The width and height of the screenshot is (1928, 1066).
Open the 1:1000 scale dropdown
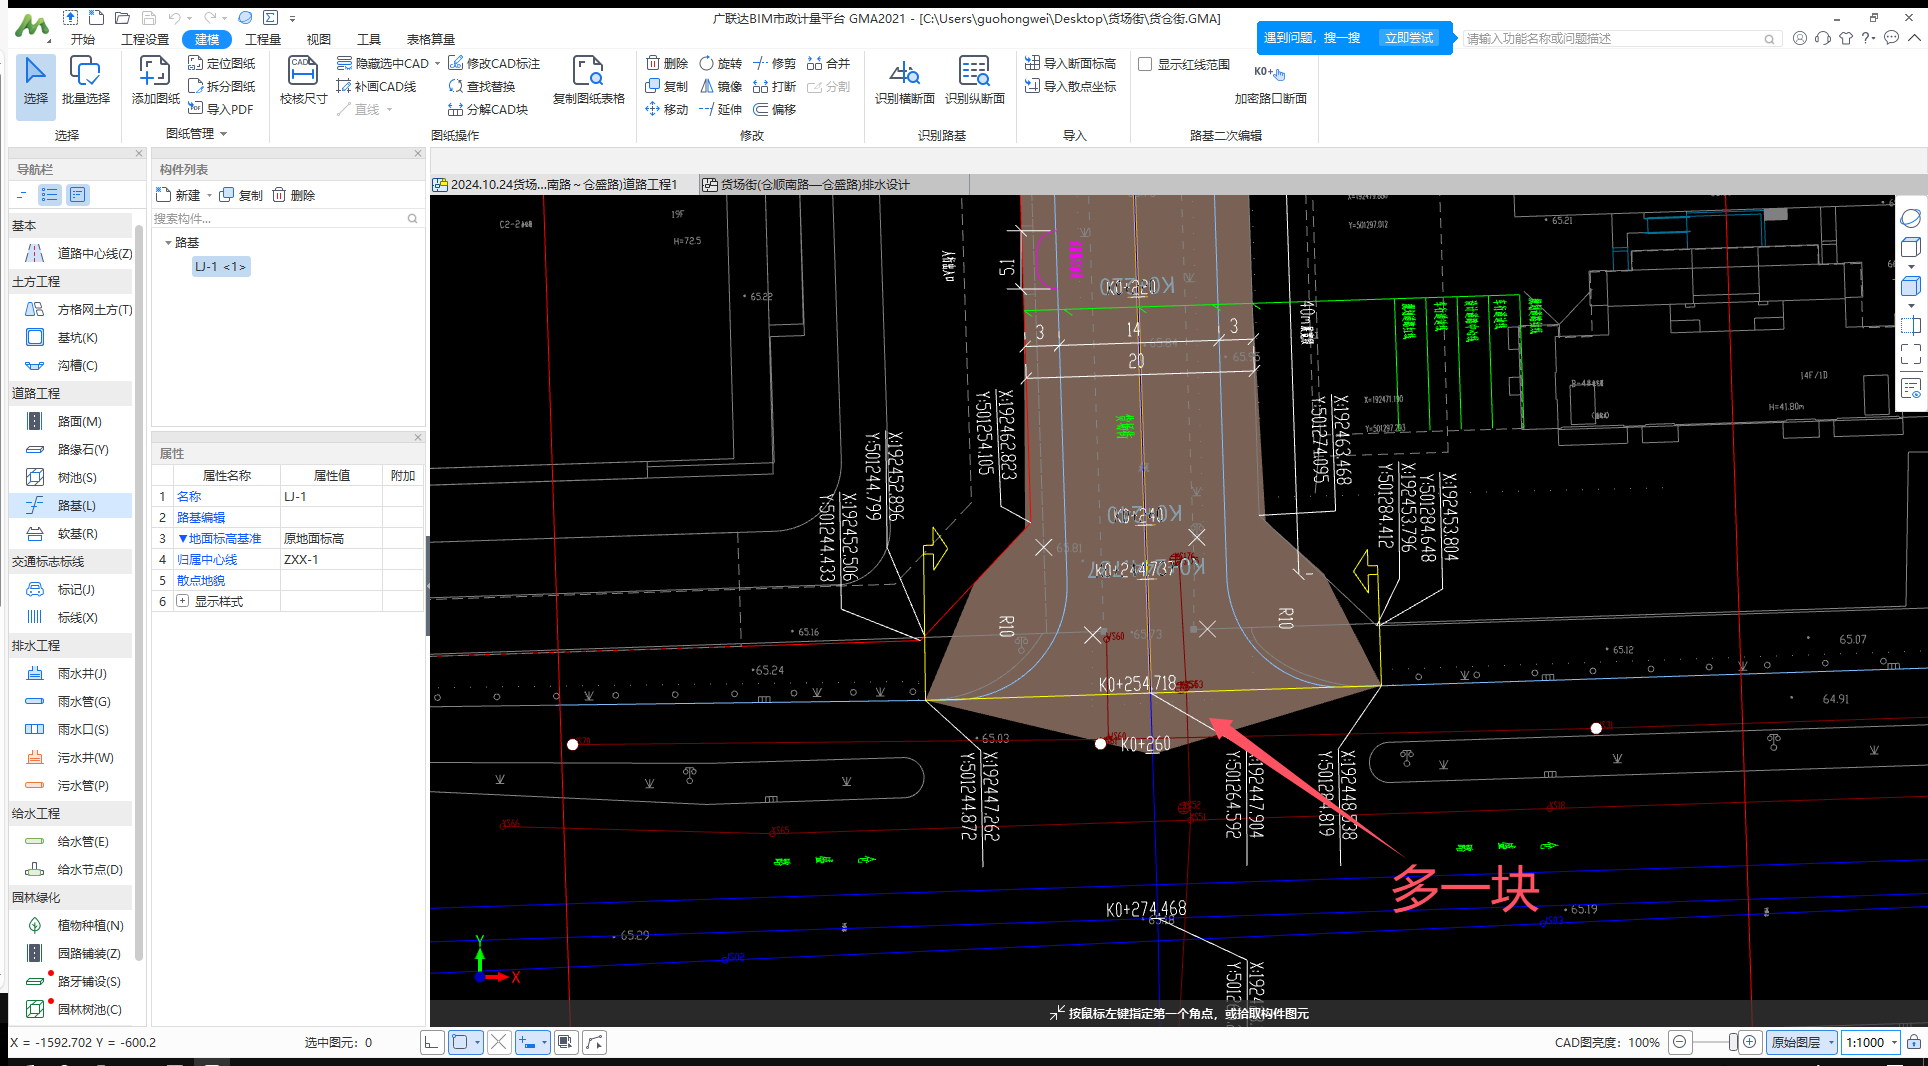[1894, 1042]
